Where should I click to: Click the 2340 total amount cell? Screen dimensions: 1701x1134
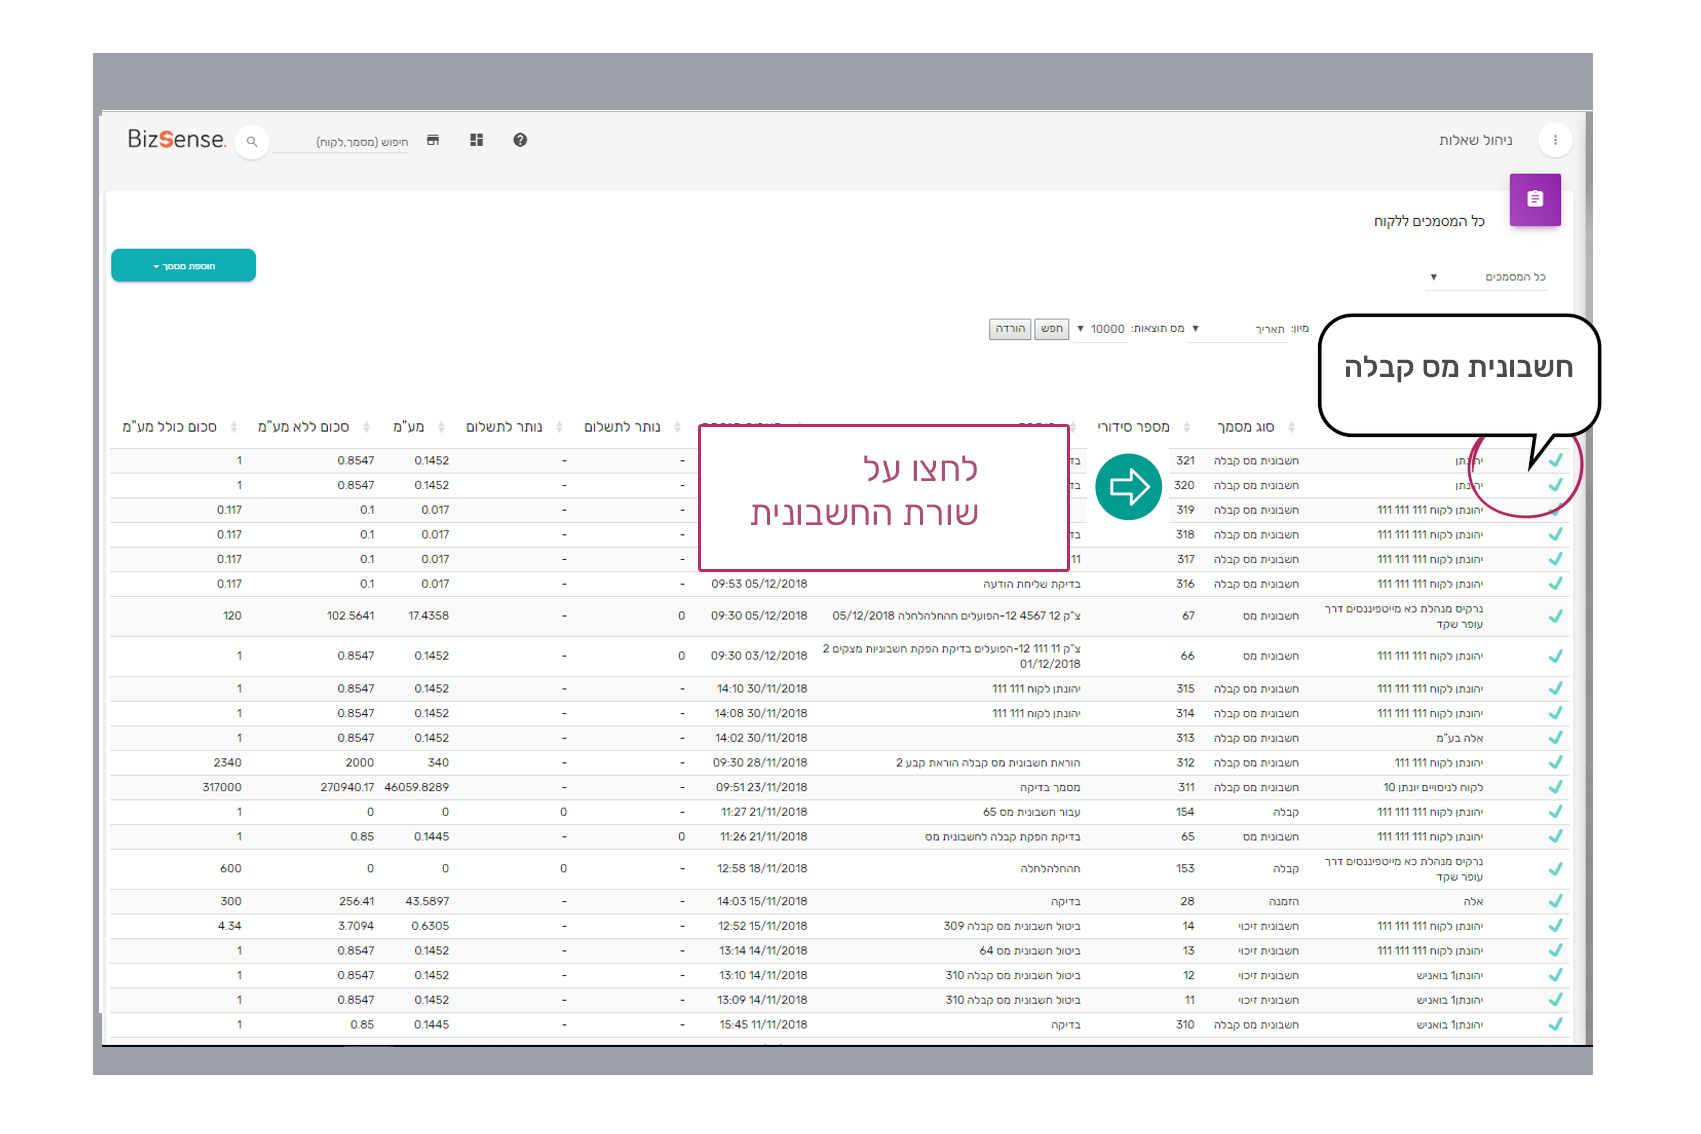click(228, 763)
